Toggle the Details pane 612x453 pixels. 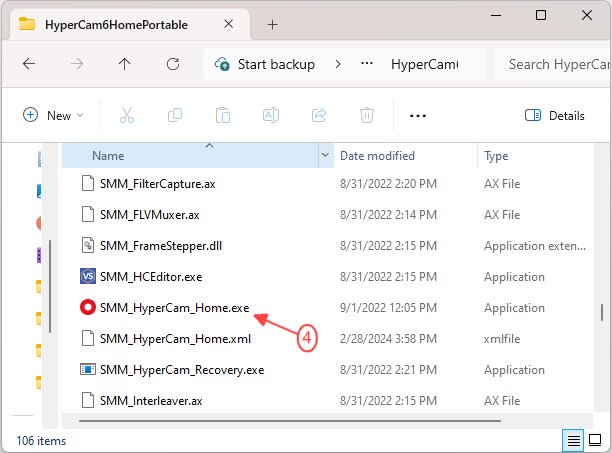pyautogui.click(x=555, y=115)
